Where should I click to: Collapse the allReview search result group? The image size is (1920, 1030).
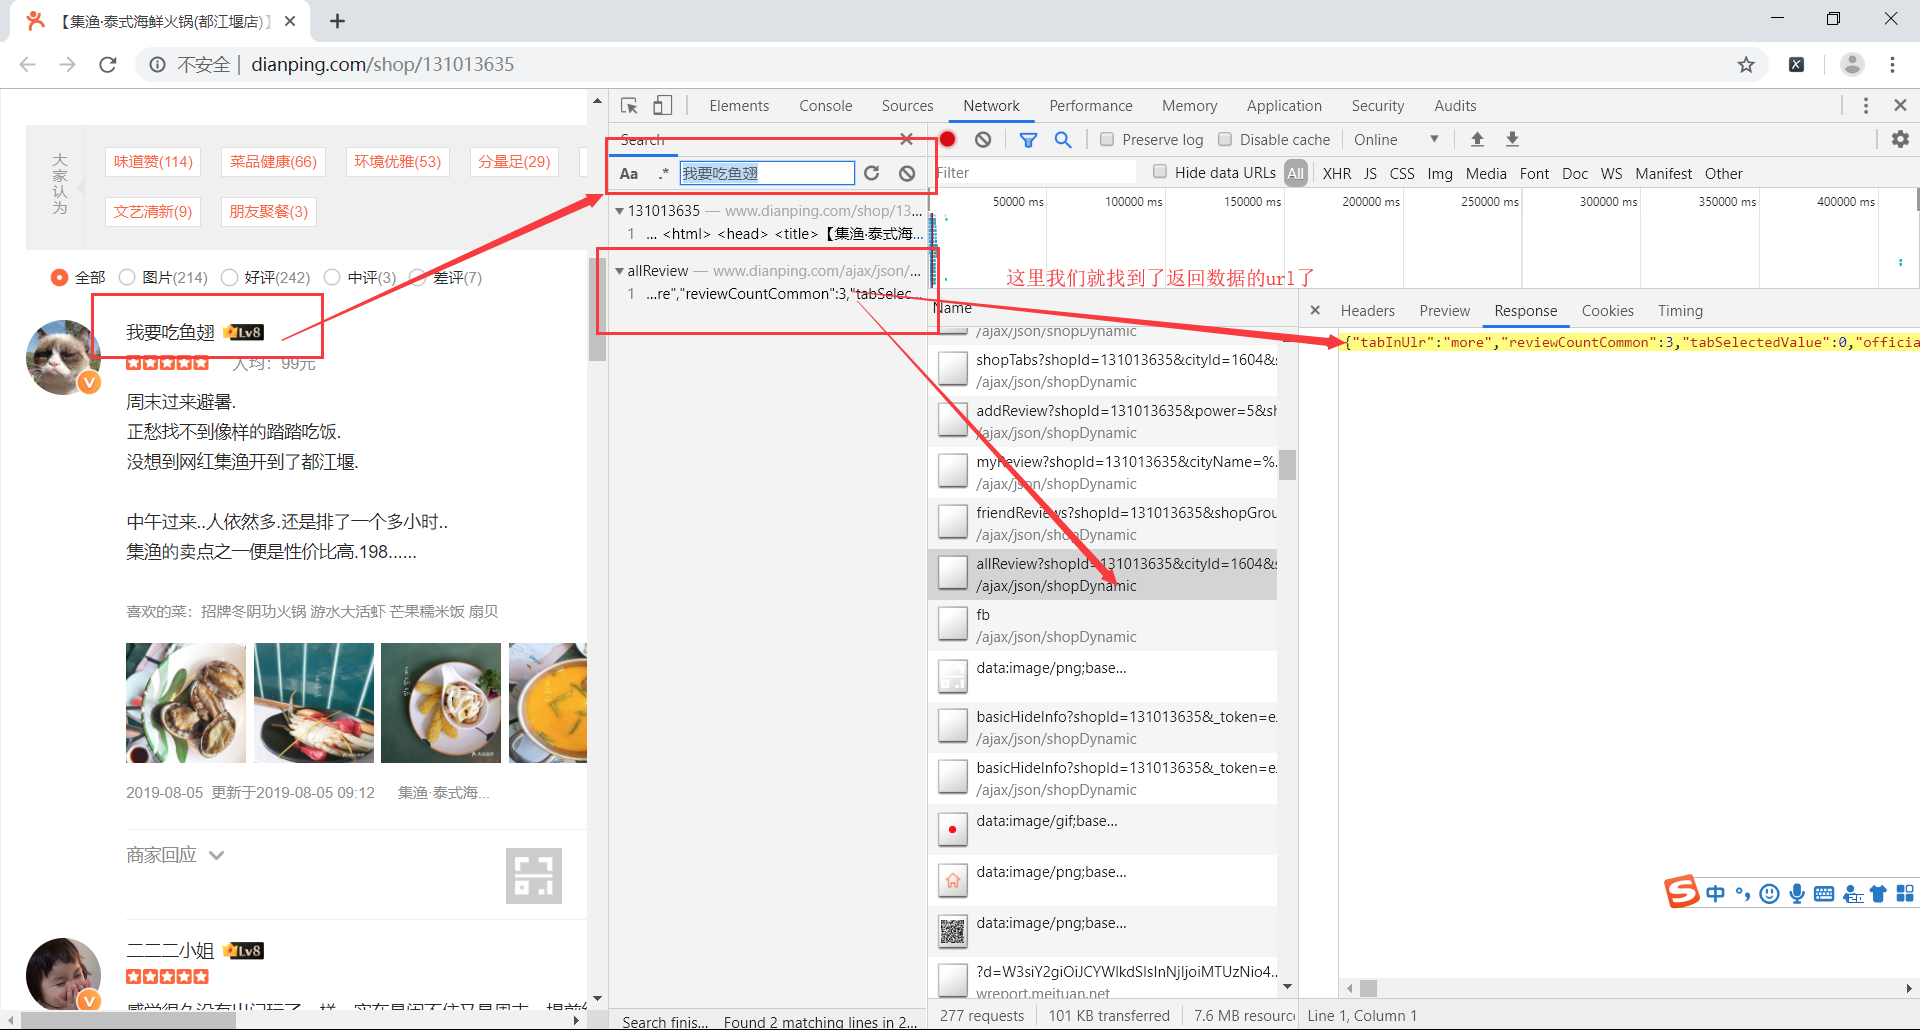620,271
